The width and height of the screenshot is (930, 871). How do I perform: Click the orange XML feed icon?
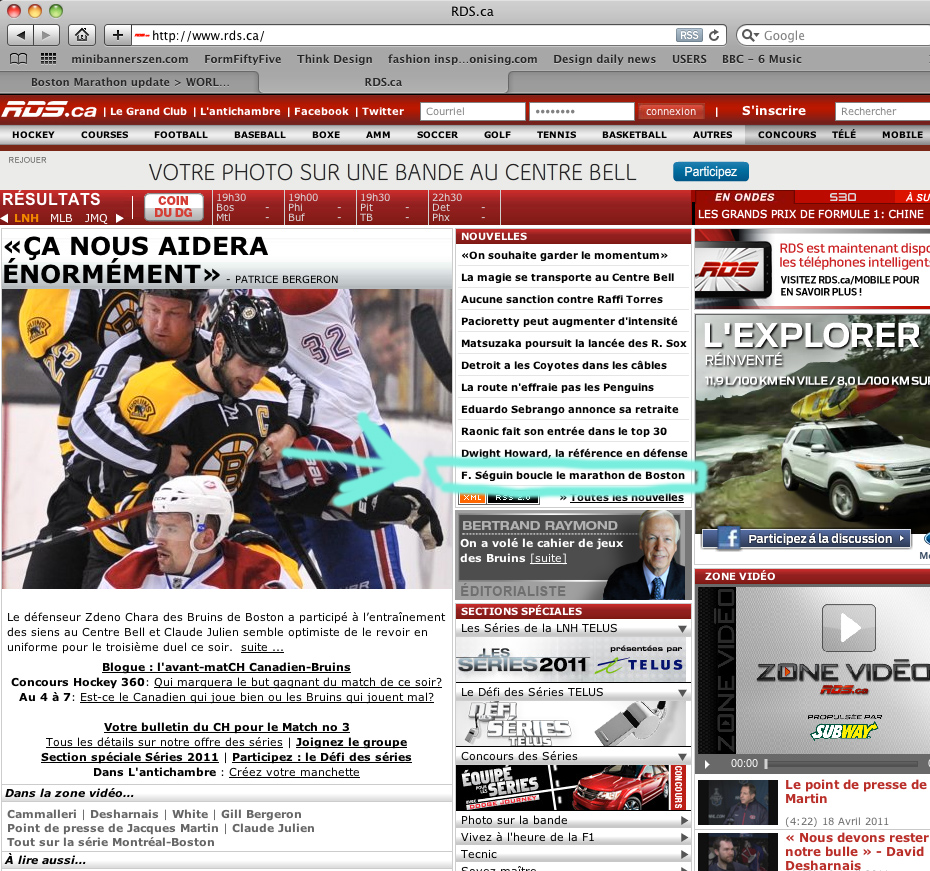click(x=472, y=497)
